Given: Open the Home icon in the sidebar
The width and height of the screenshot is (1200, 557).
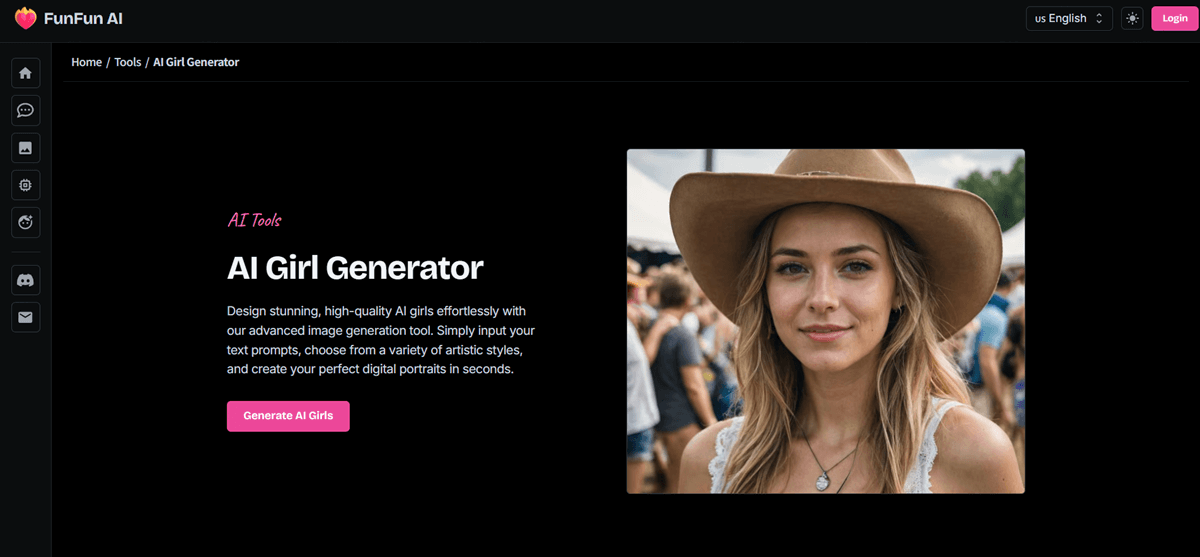Looking at the screenshot, I should (26, 73).
